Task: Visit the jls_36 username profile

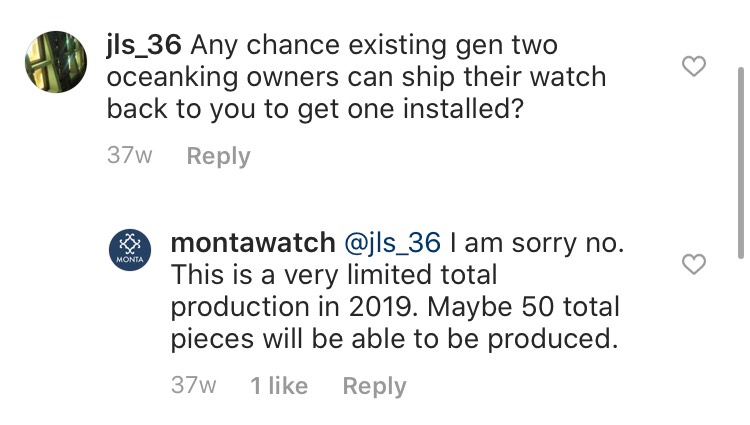Action: (144, 45)
